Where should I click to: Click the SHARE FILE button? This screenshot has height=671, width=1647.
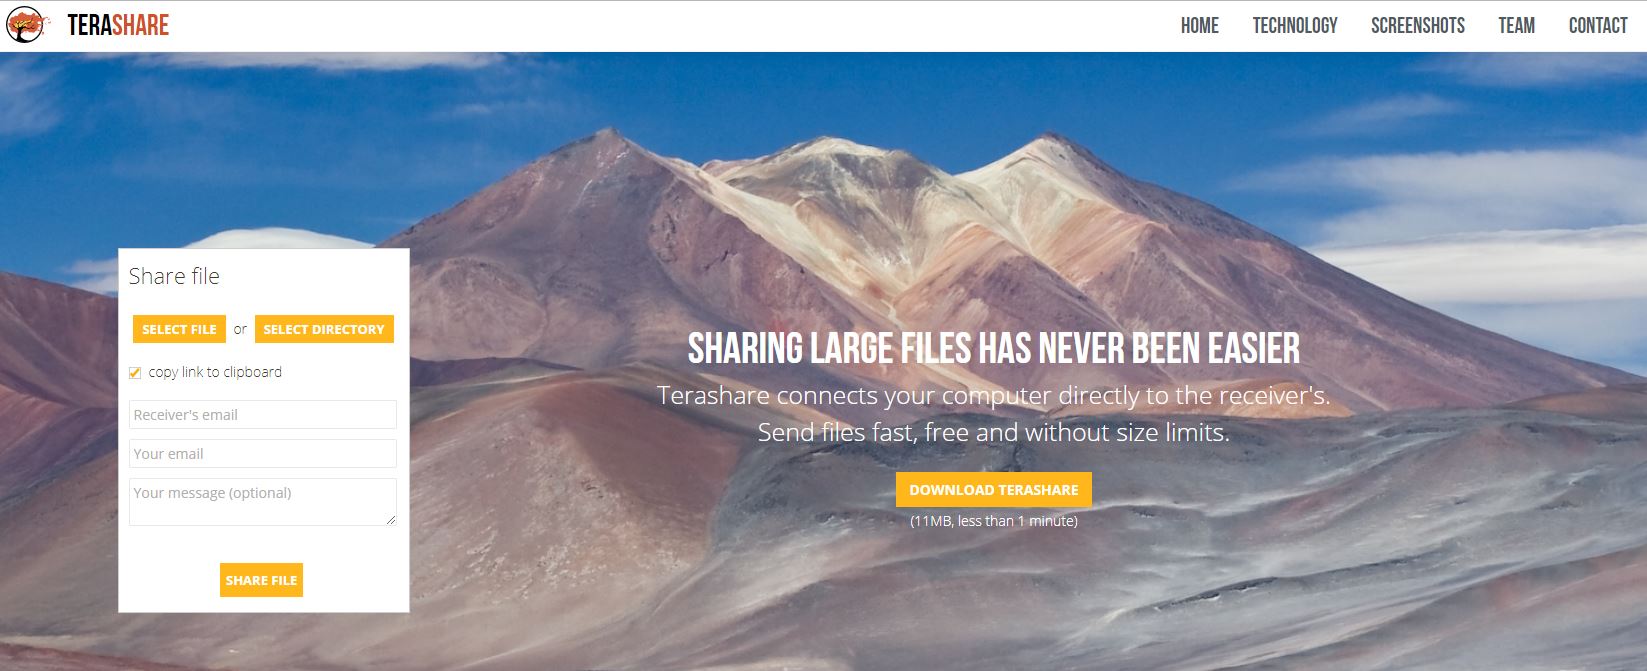[x=261, y=580]
